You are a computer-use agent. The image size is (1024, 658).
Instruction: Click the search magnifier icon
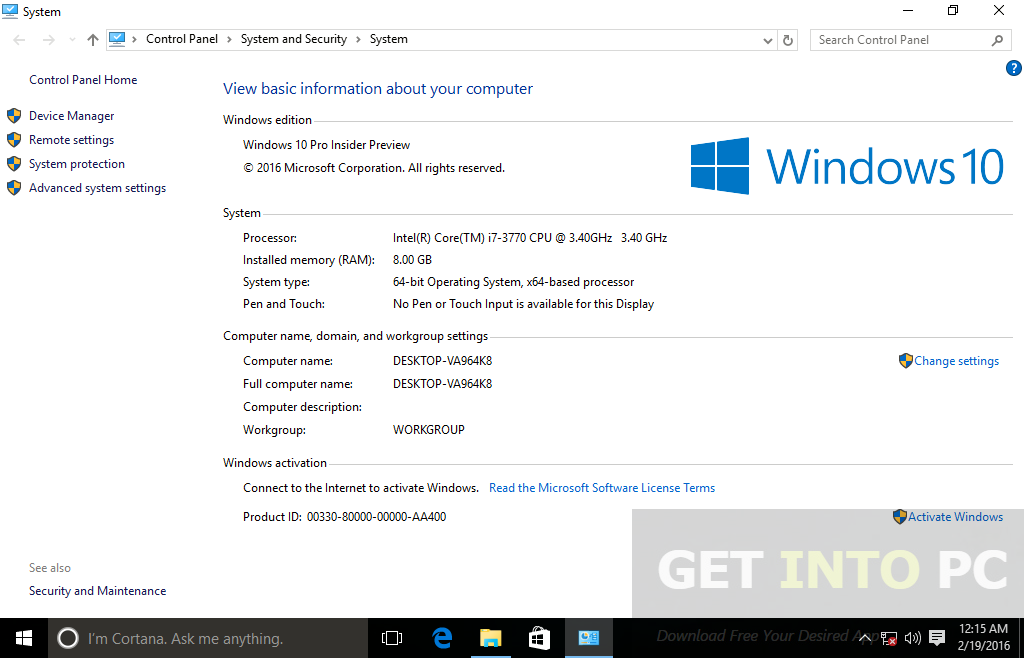(x=997, y=40)
